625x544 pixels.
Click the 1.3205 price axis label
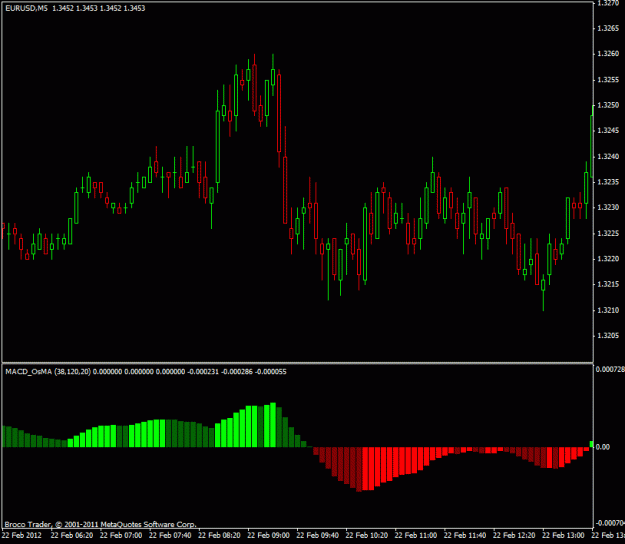(608, 336)
